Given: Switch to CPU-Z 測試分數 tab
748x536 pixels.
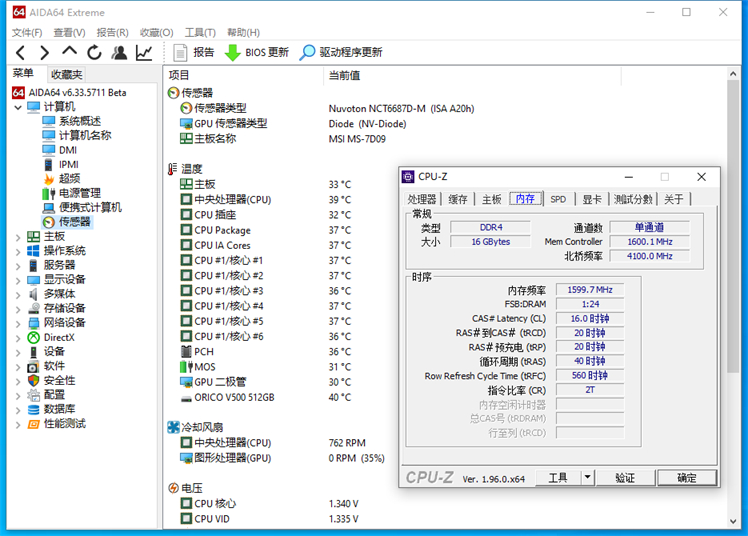Looking at the screenshot, I should (x=633, y=199).
